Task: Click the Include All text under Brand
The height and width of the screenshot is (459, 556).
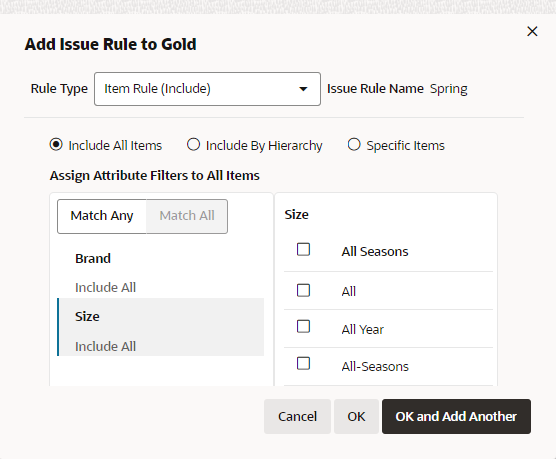Action: coord(105,287)
